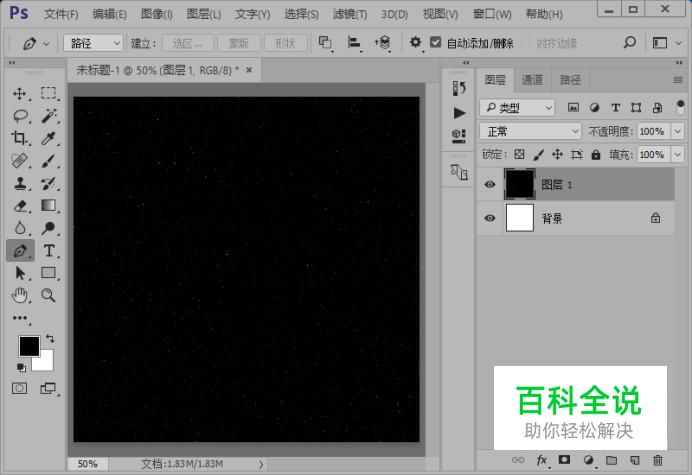Select the Path Selection tool
Viewport: 692px width, 475px height.
coord(19,273)
